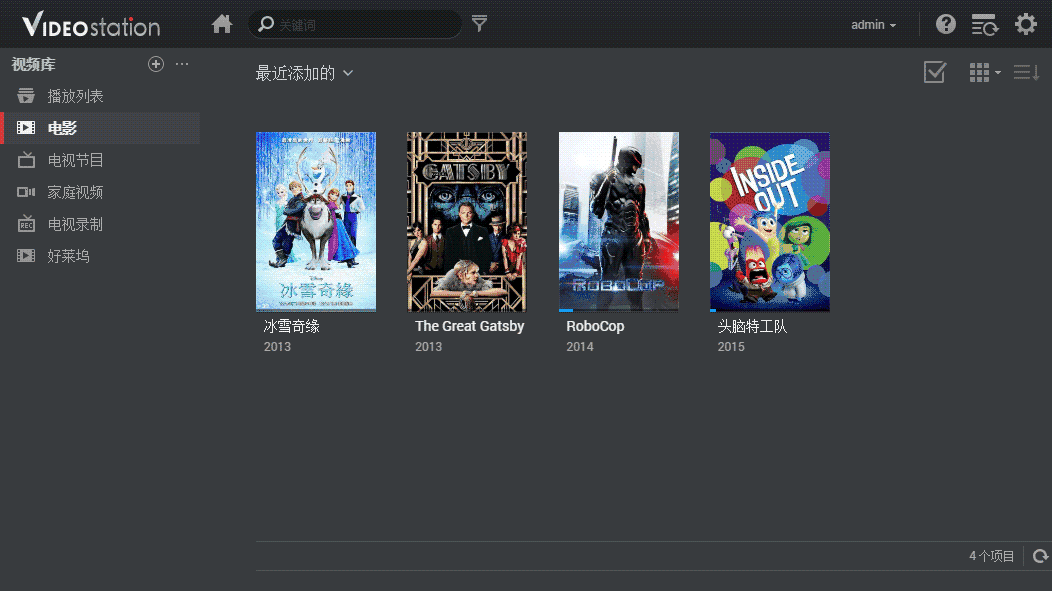Add a new video library with plus icon
Image resolution: width=1052 pixels, height=591 pixels.
[x=156, y=64]
